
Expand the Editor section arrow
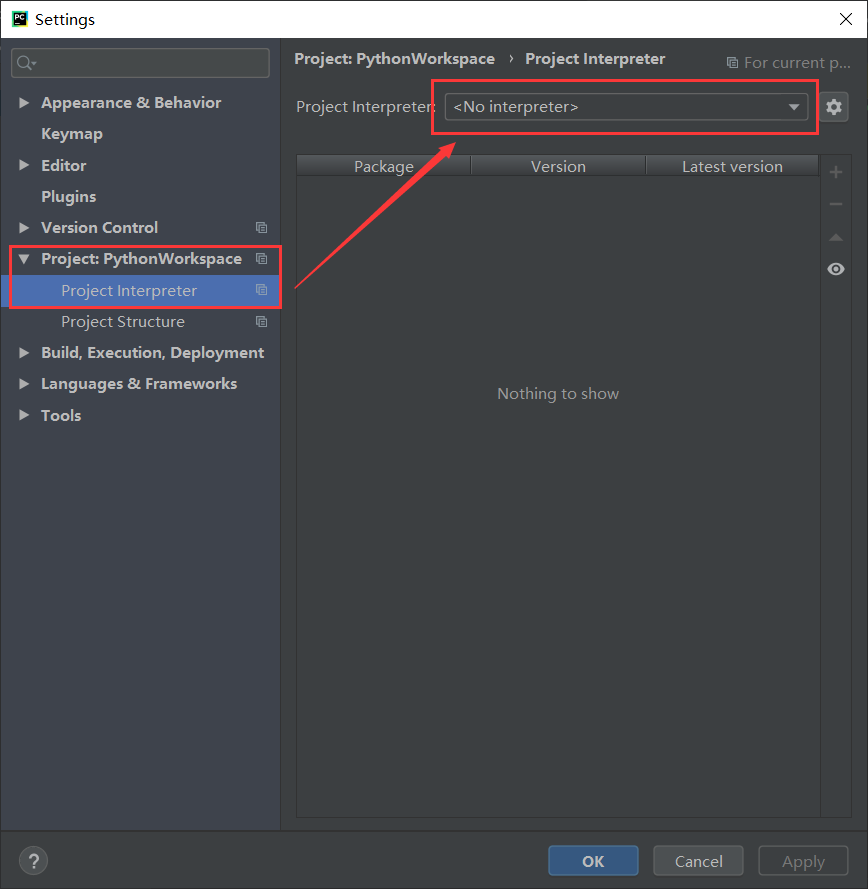(24, 165)
